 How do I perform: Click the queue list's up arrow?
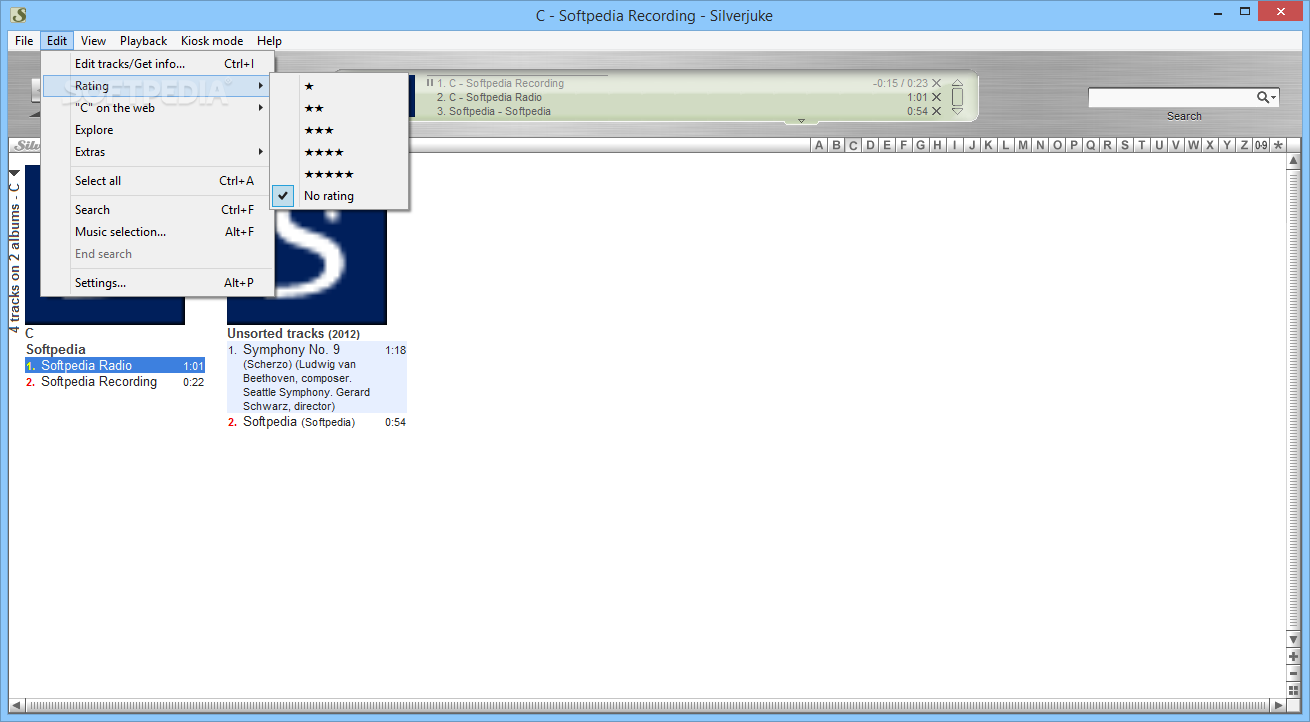point(957,84)
